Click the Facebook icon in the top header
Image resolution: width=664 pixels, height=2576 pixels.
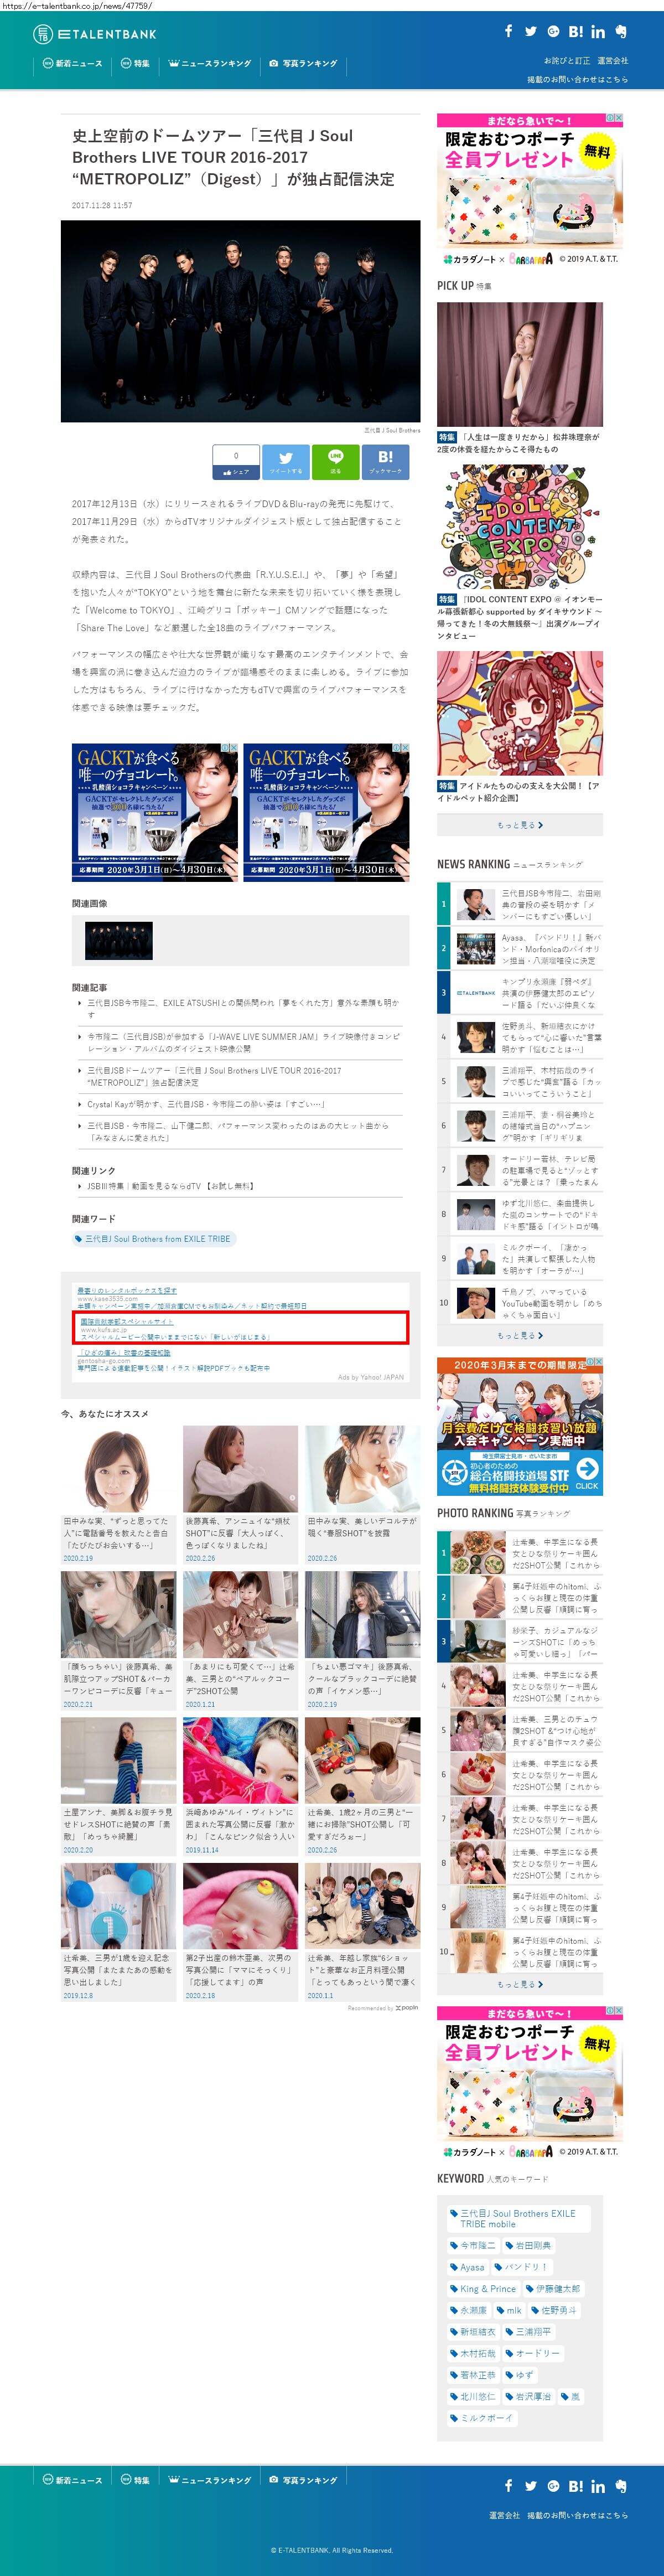(x=508, y=31)
